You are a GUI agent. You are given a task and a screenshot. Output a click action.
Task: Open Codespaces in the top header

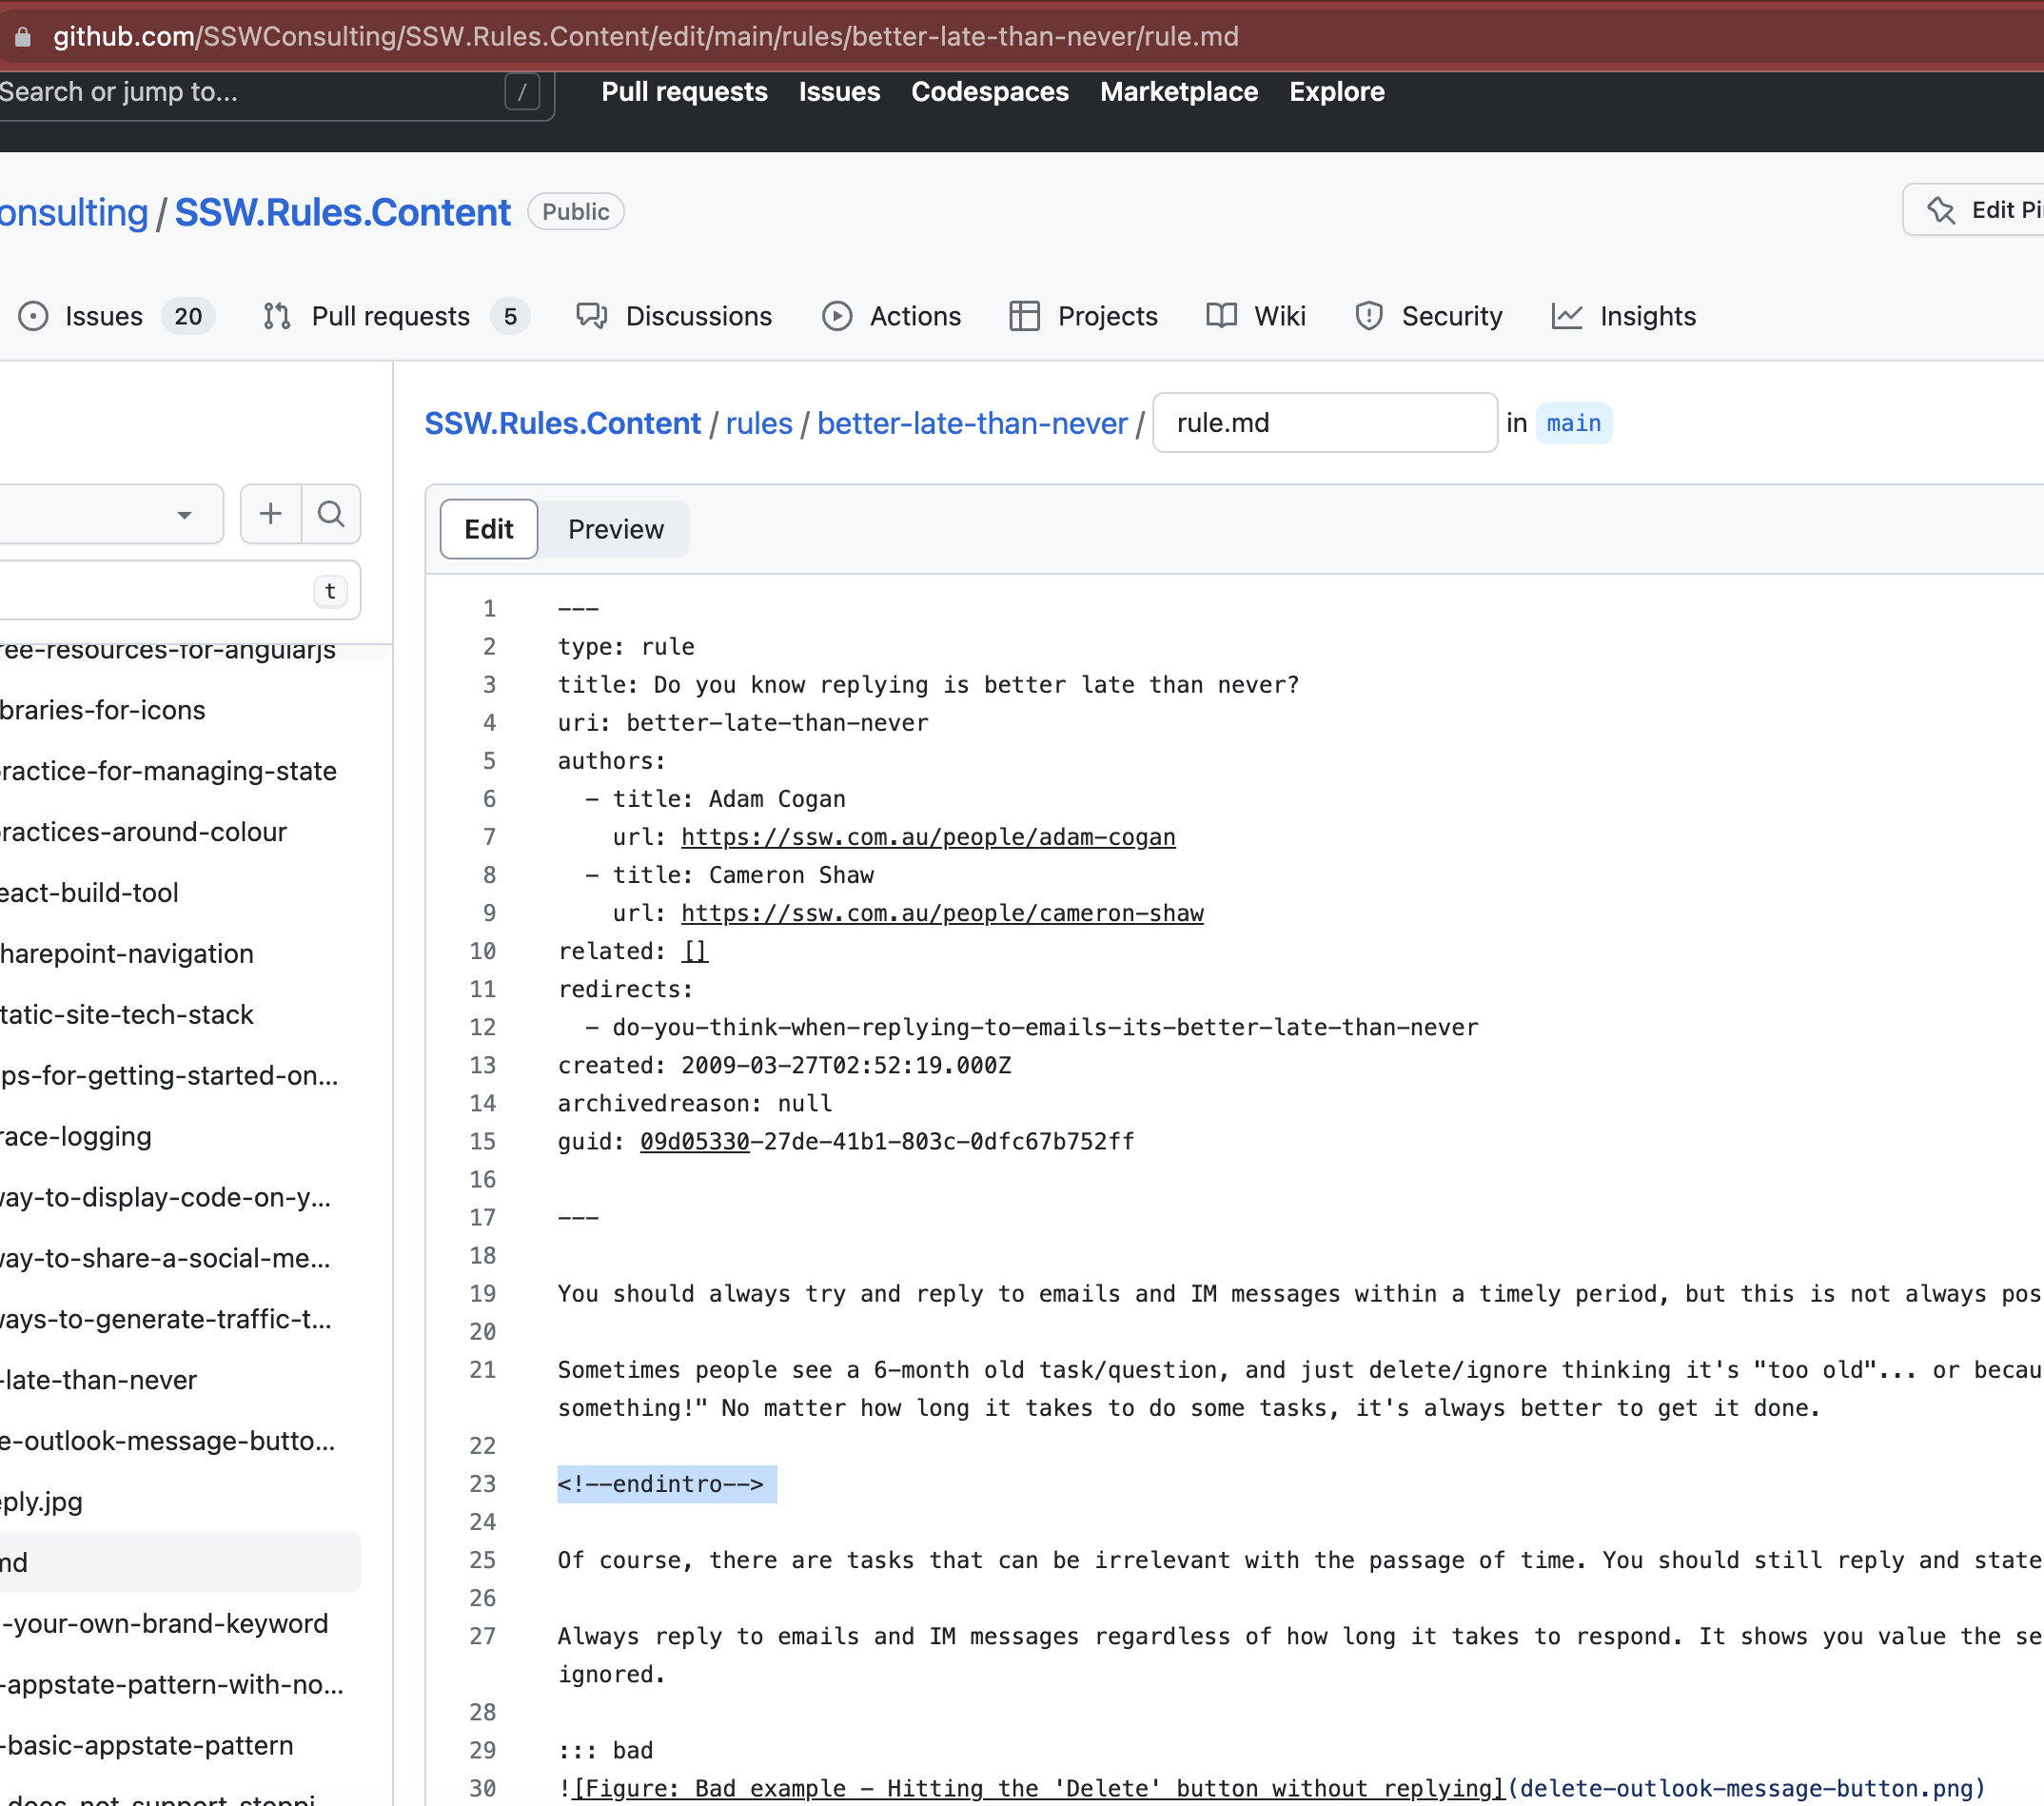pyautogui.click(x=990, y=92)
